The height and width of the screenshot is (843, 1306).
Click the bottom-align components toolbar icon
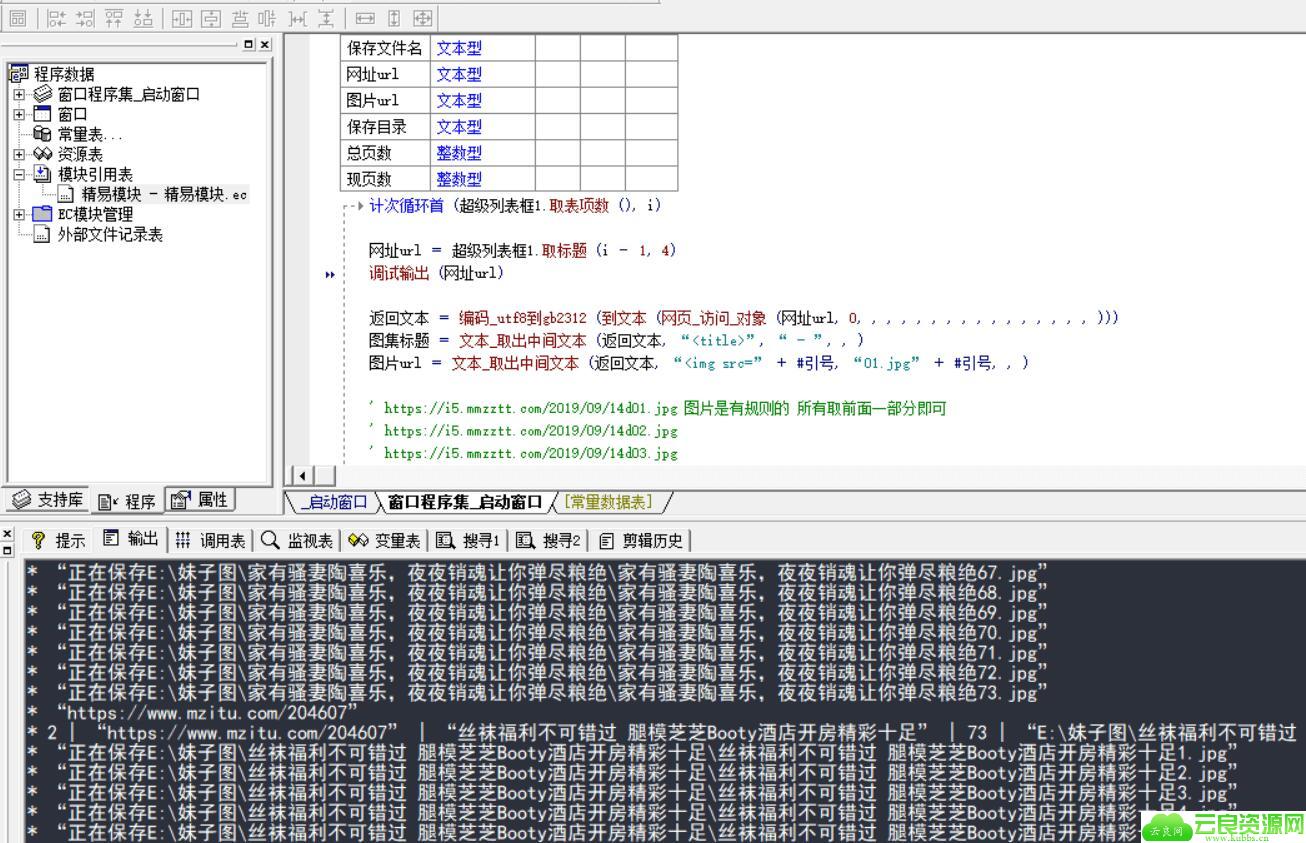click(x=144, y=18)
